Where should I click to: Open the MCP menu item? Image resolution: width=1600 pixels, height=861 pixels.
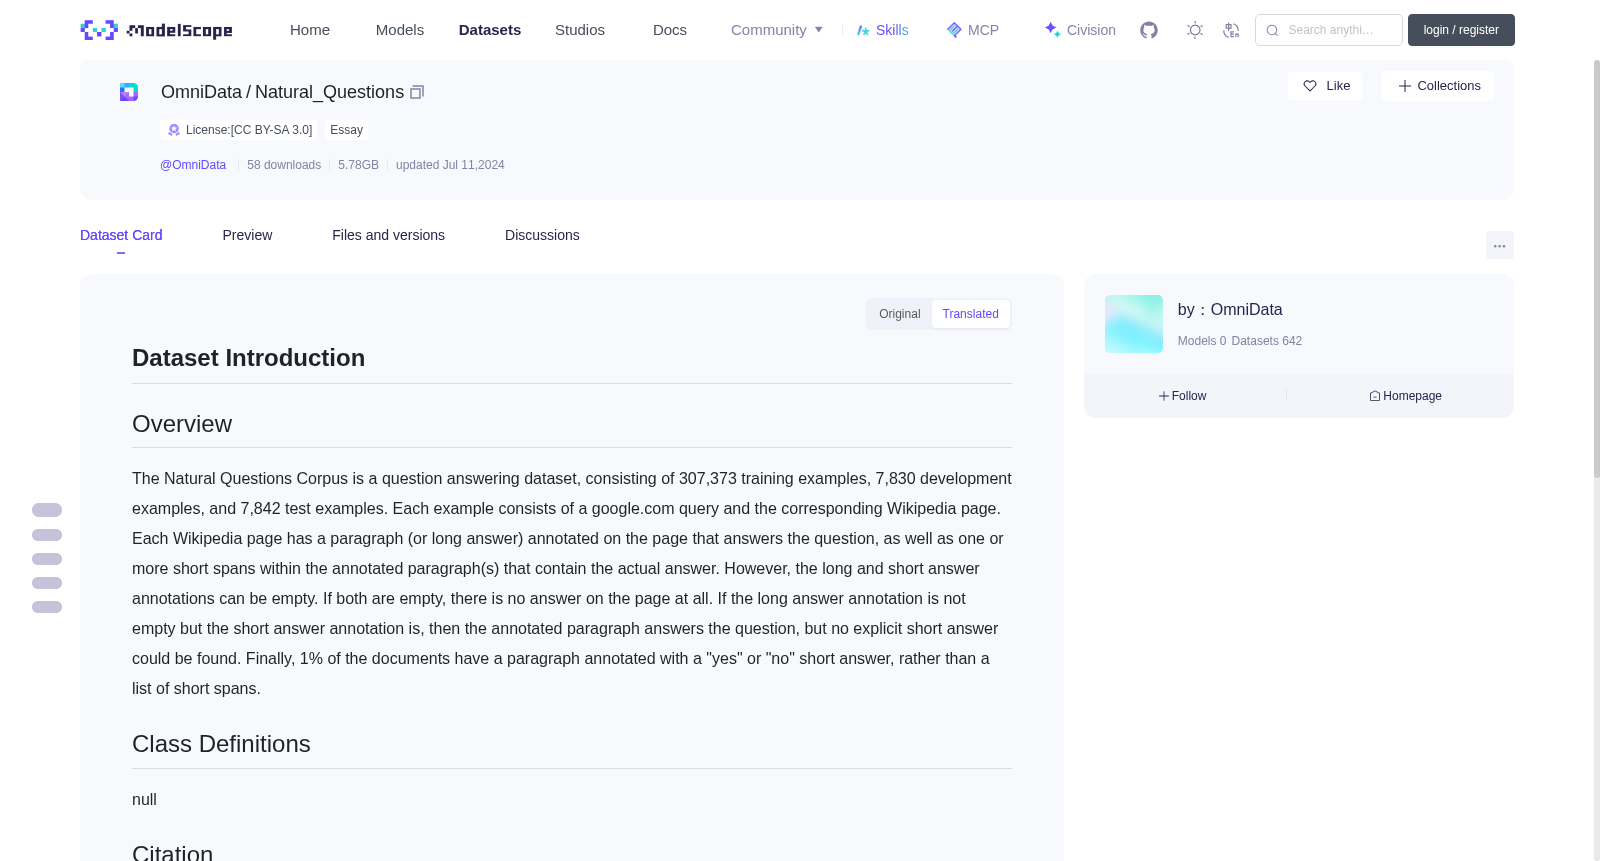tap(972, 30)
